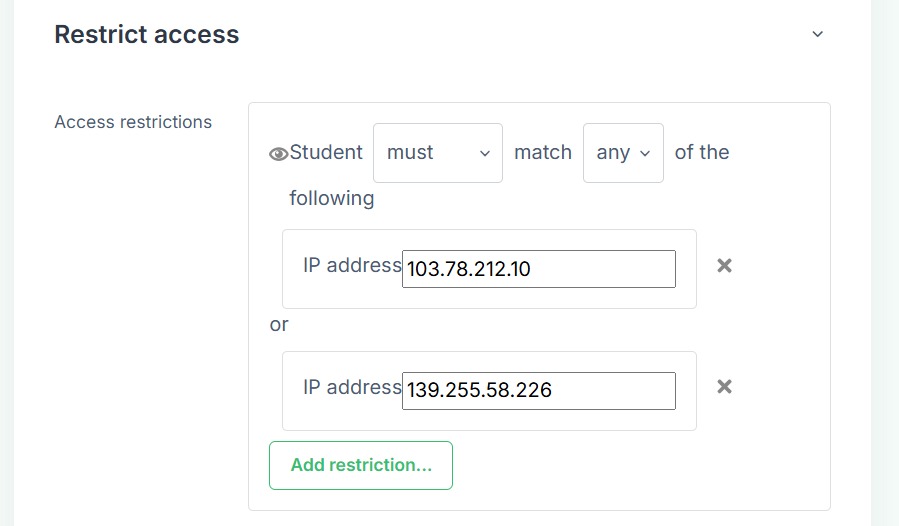Click the word "match" between the dropdowns
899x526 pixels.
pos(543,152)
